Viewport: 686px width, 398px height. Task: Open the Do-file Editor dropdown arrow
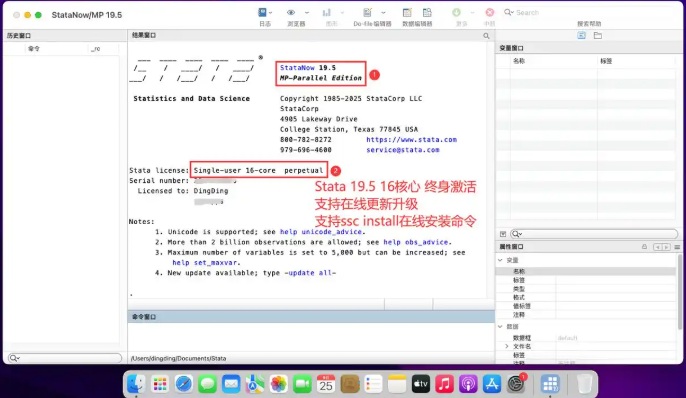point(383,13)
